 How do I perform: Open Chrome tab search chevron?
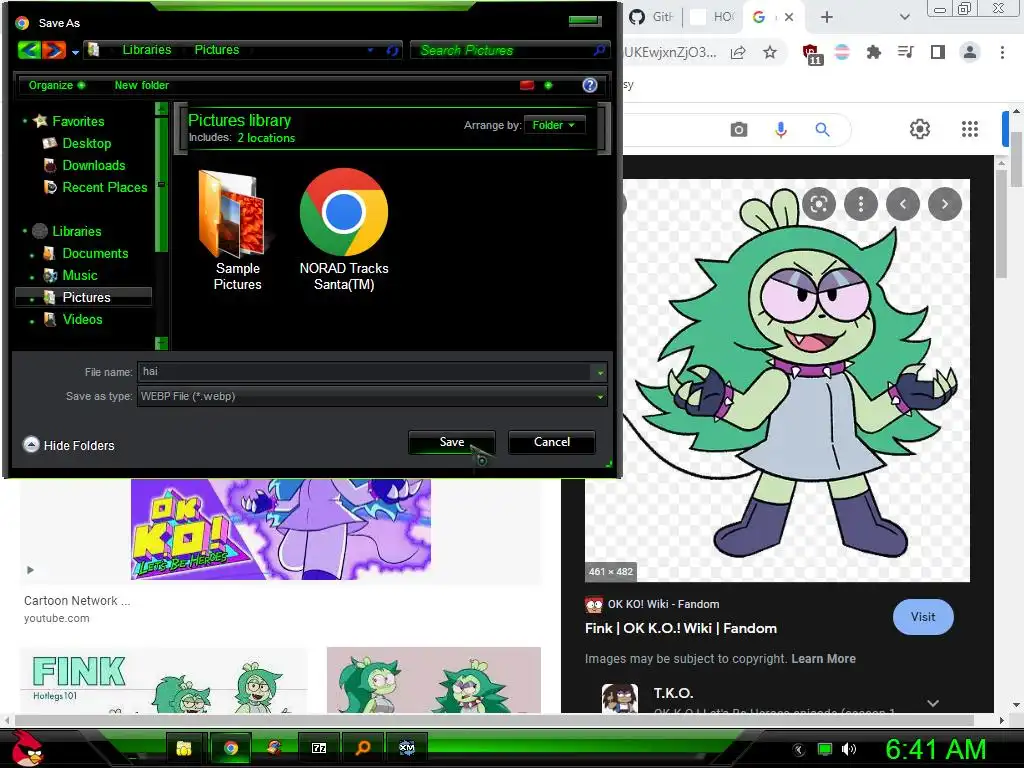coord(904,18)
